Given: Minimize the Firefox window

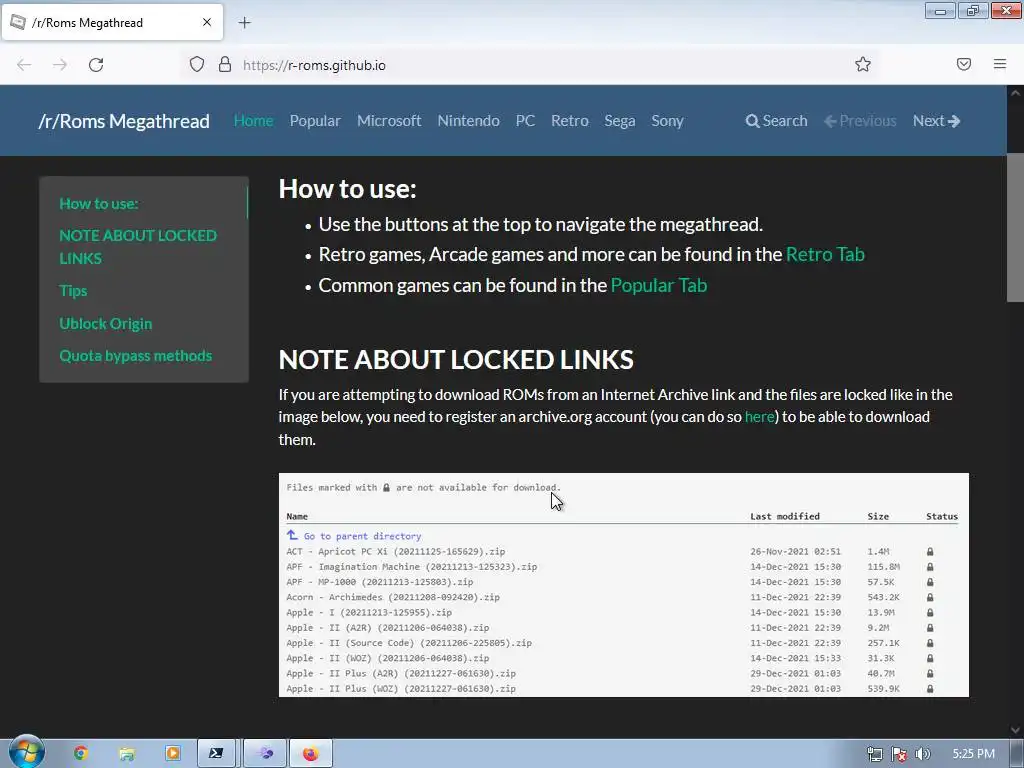Looking at the screenshot, I should (x=940, y=10).
